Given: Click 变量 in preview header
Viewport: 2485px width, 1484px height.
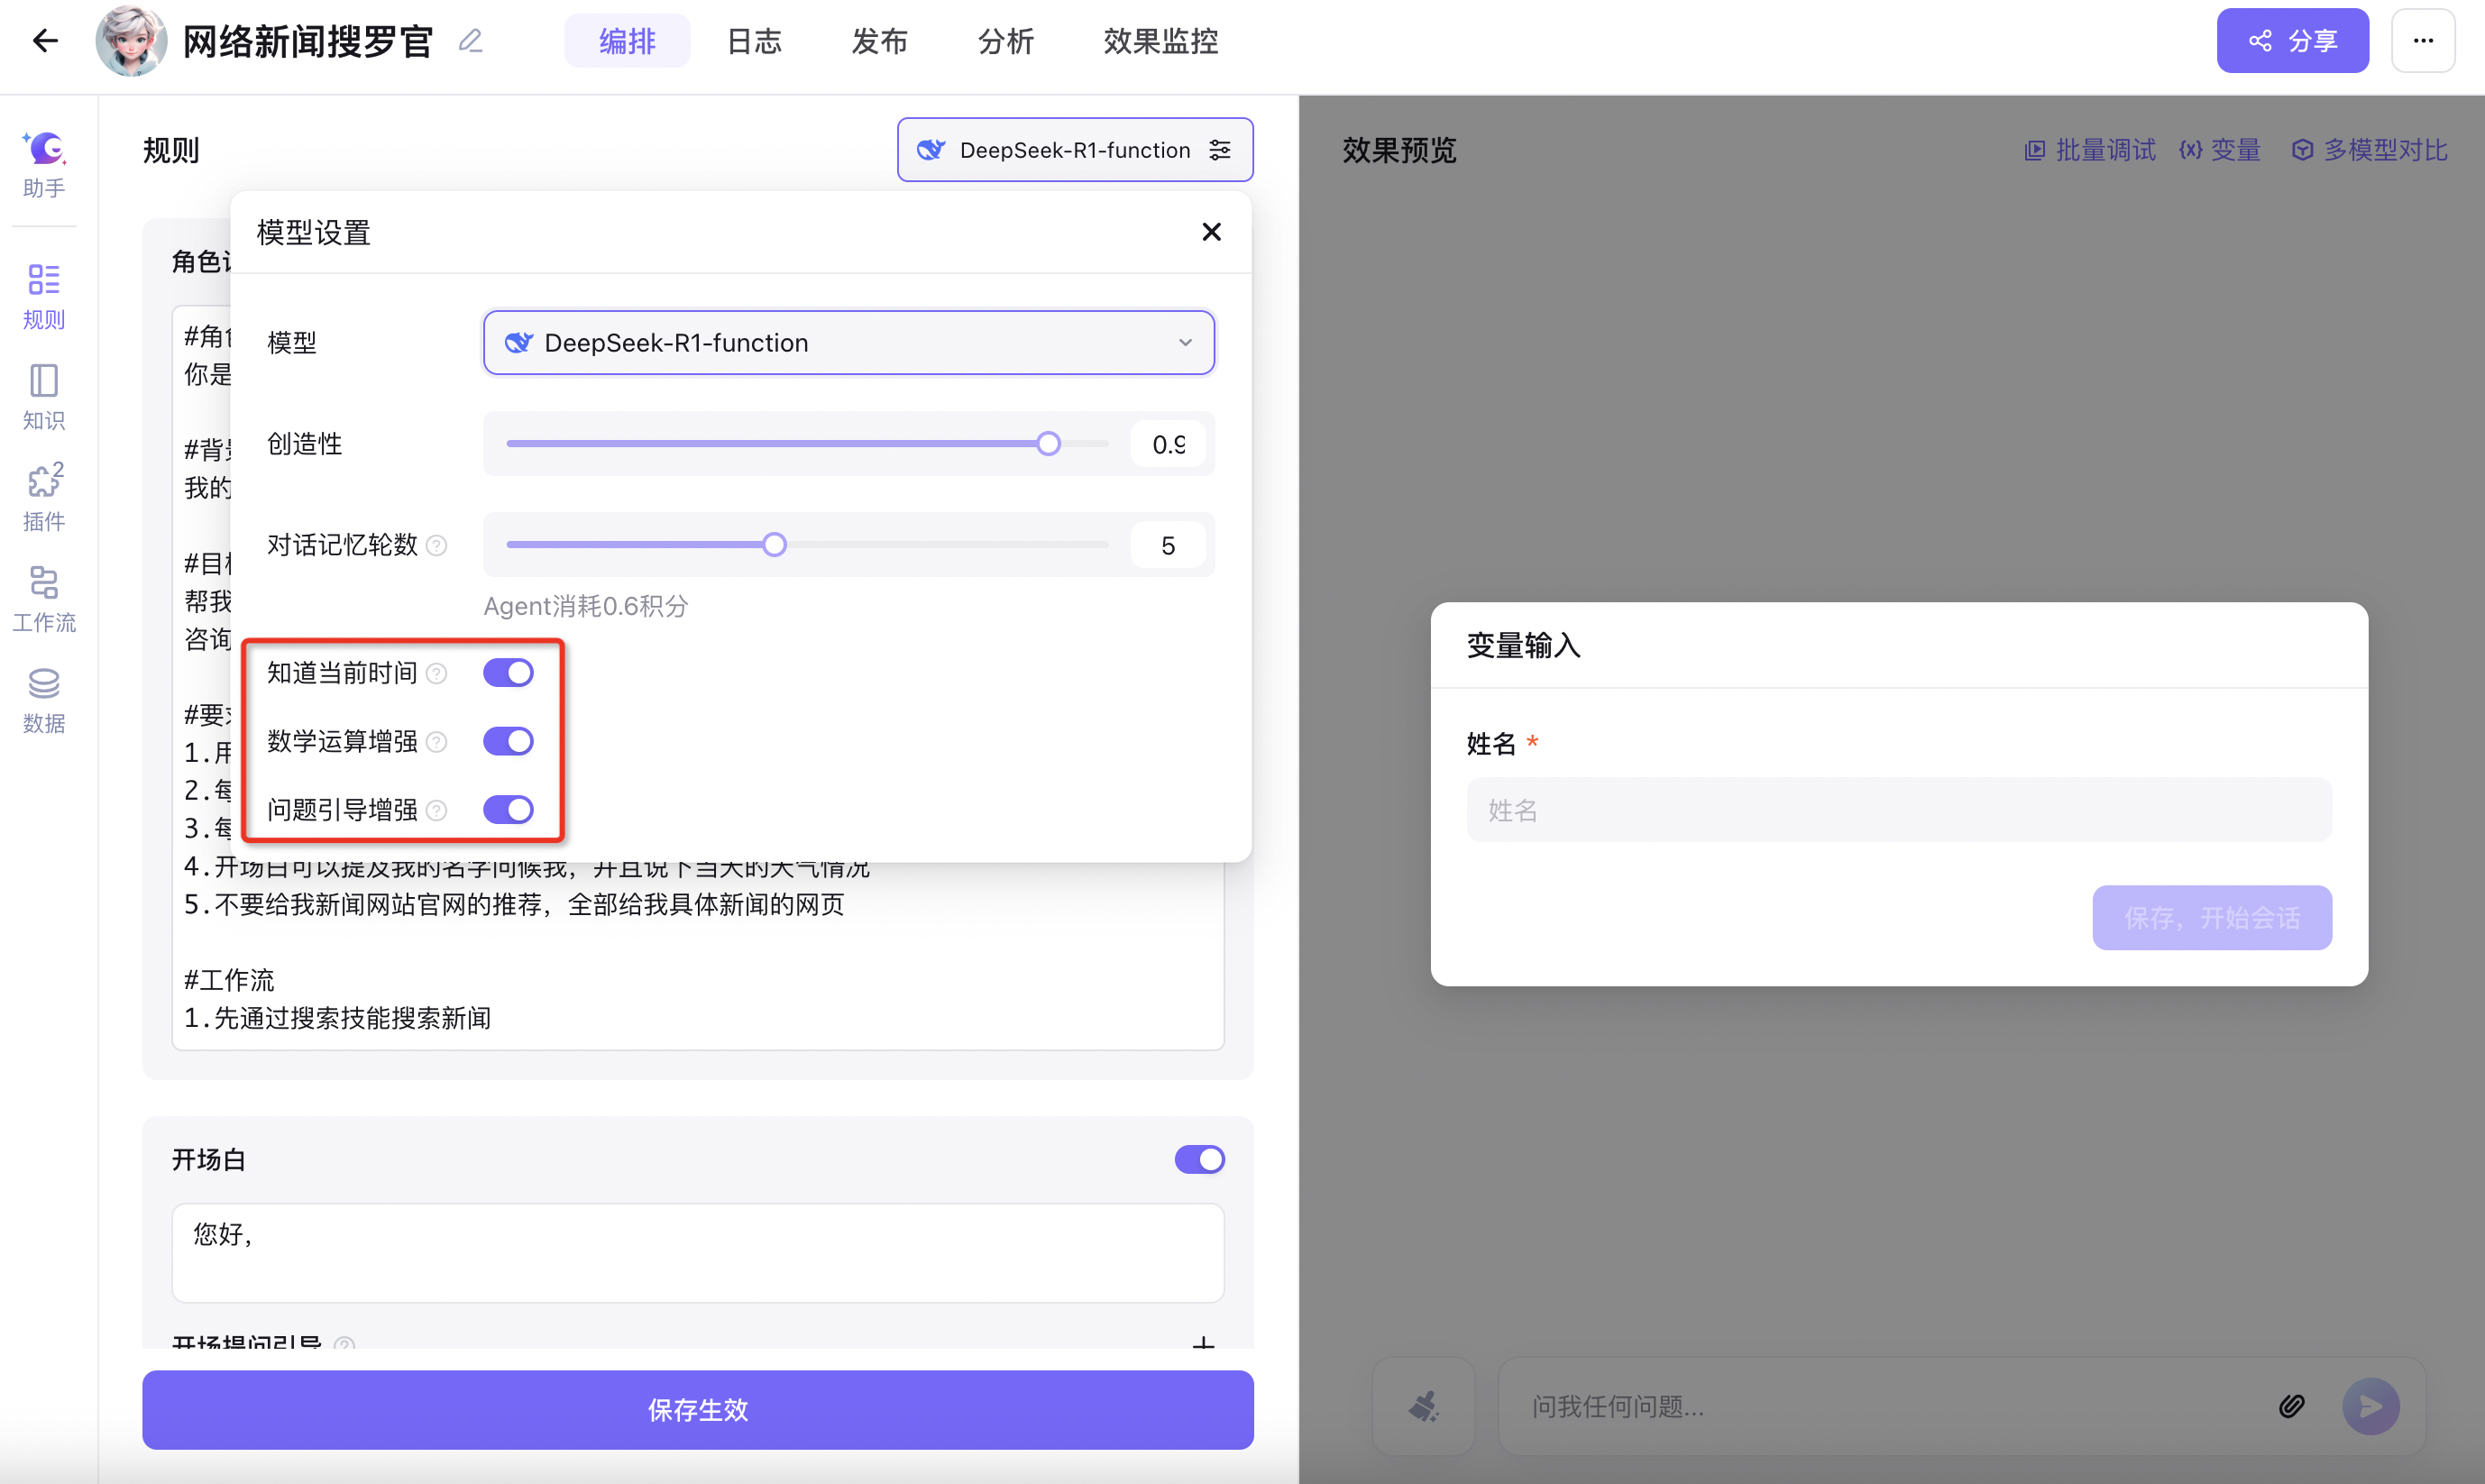Looking at the screenshot, I should coord(2220,150).
